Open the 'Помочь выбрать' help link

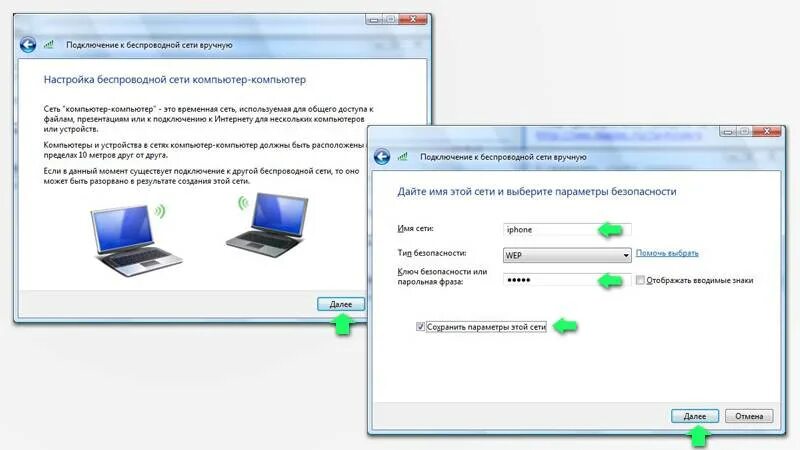point(667,253)
